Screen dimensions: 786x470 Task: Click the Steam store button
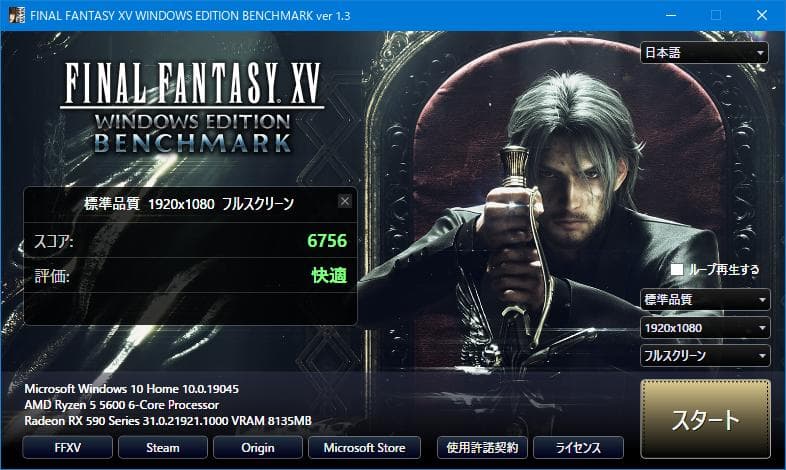tap(163, 447)
